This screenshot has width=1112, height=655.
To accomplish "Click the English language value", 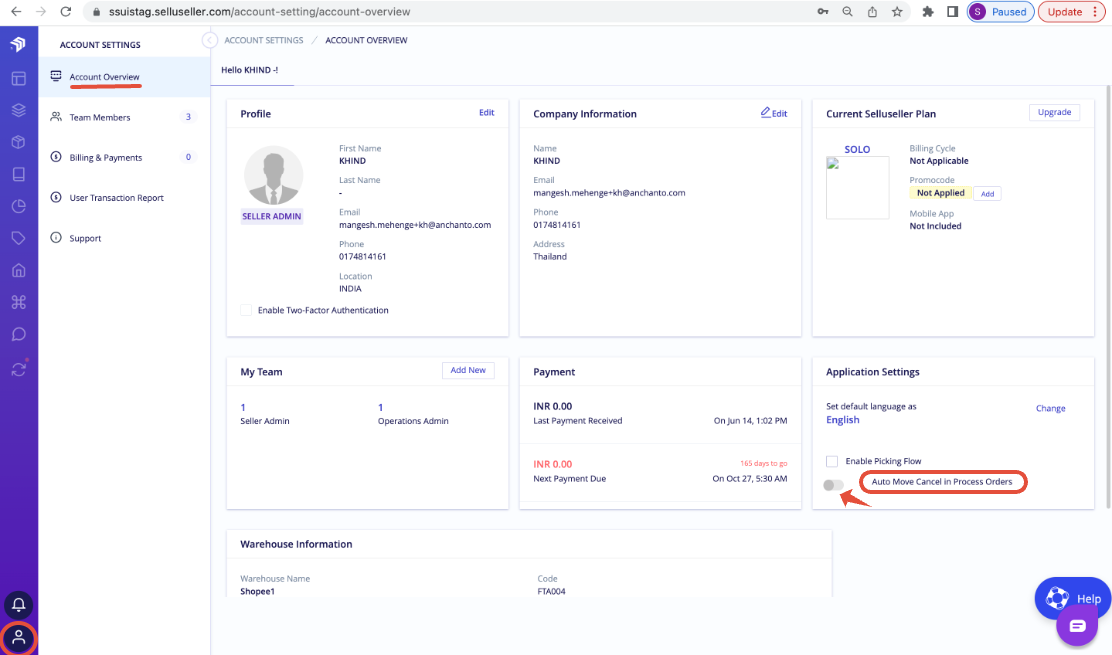I will pyautogui.click(x=843, y=420).
